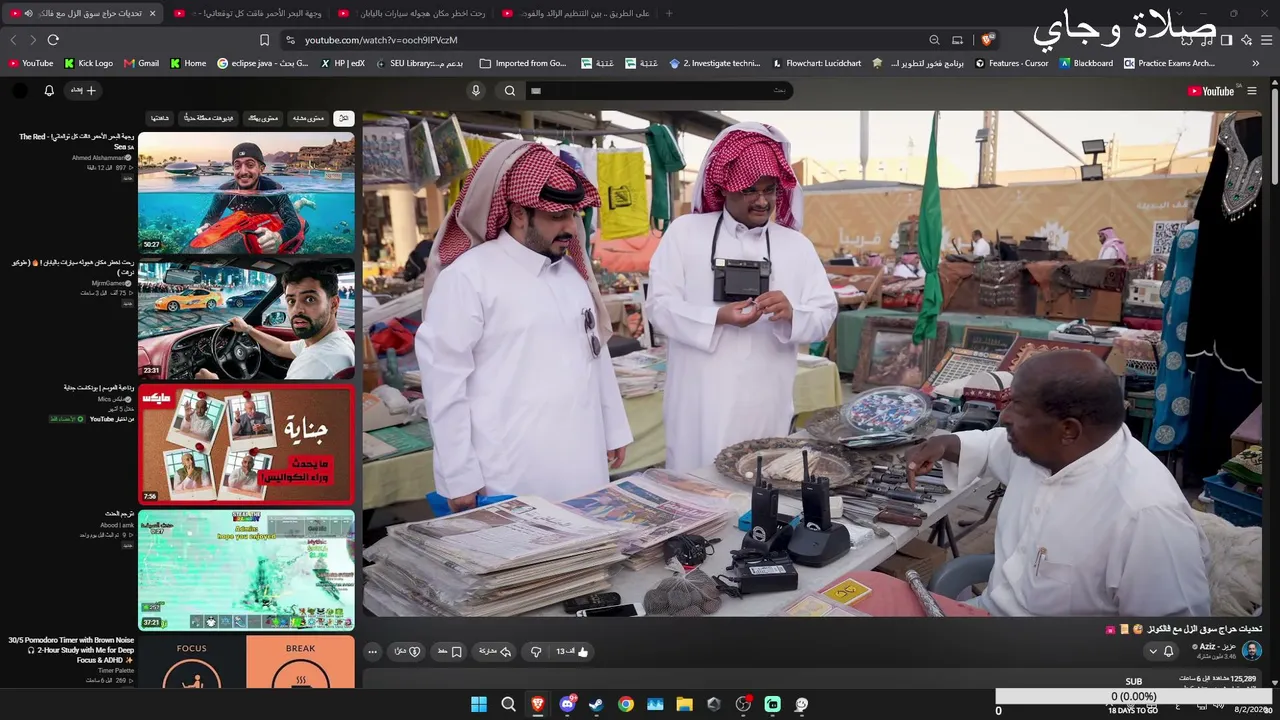
Task: Click the zoom magnifier icon in the address bar
Action: [x=934, y=40]
